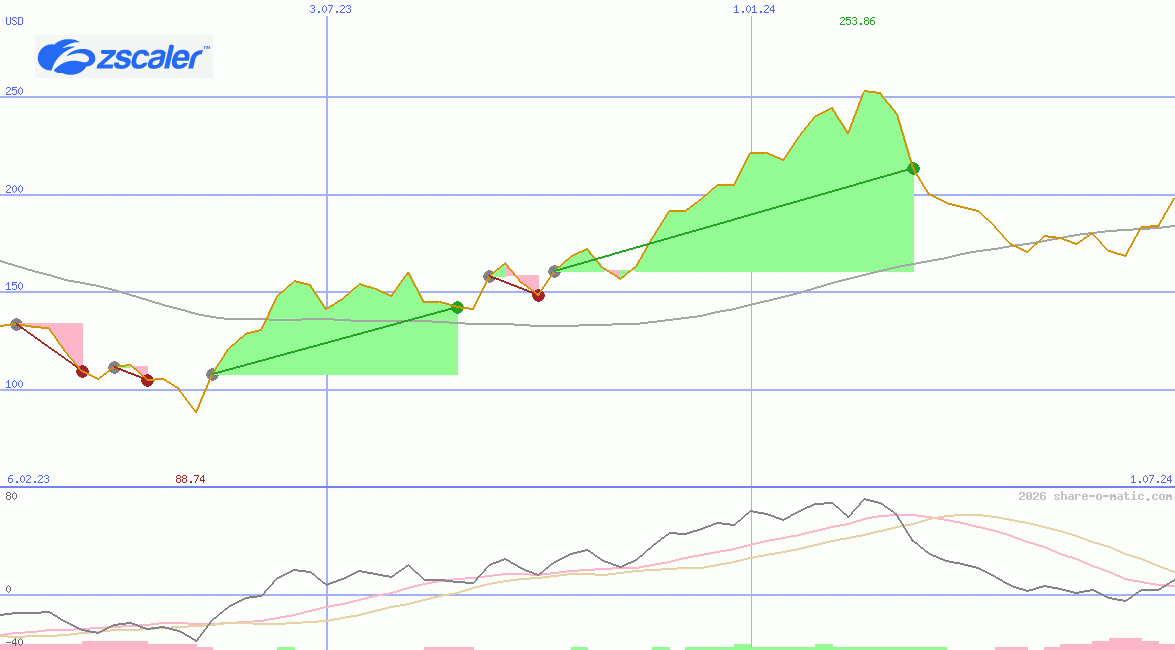Click the 253.86 peak price label
The image size is (1175, 650).
pyautogui.click(x=858, y=19)
